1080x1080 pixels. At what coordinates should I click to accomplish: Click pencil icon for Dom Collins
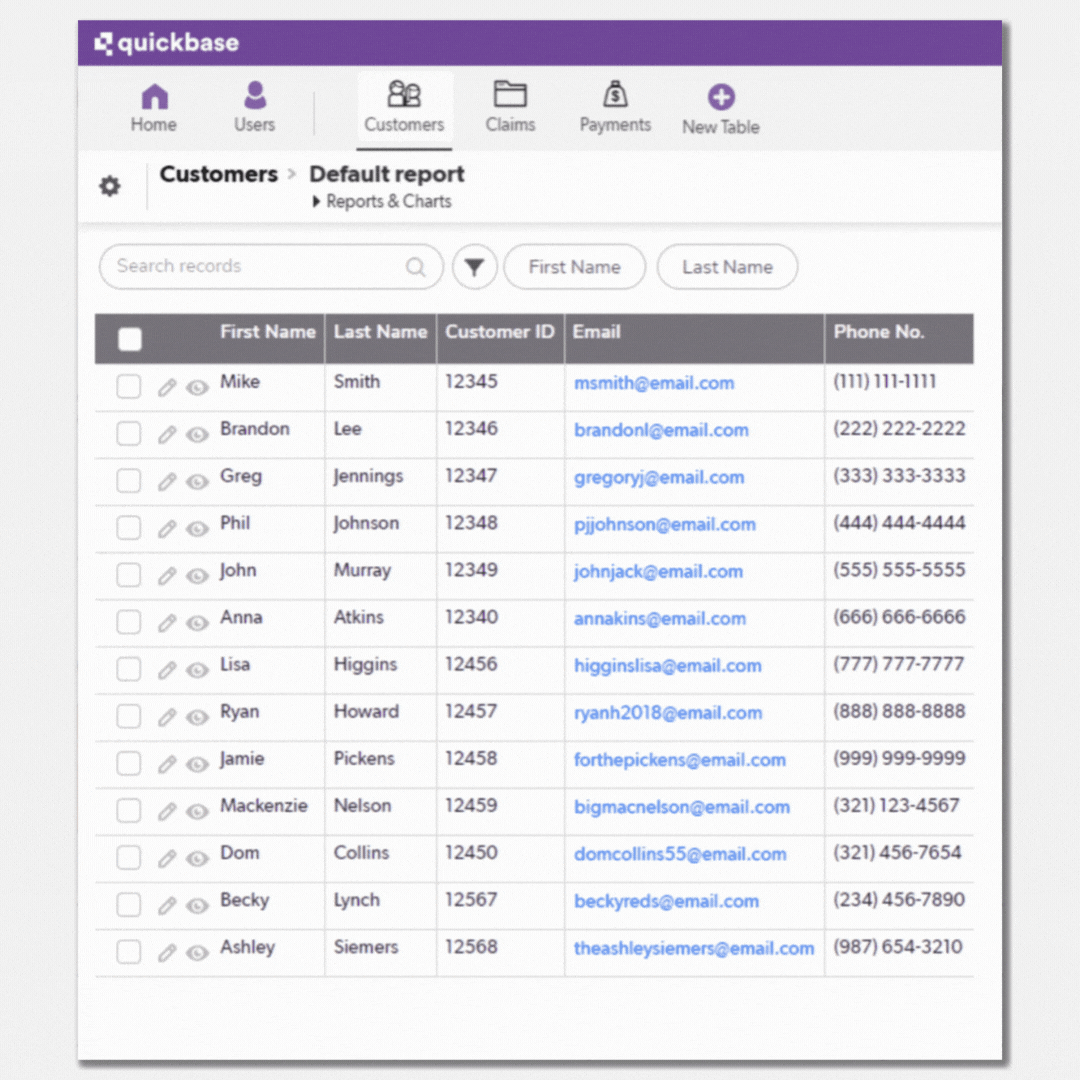[167, 858]
